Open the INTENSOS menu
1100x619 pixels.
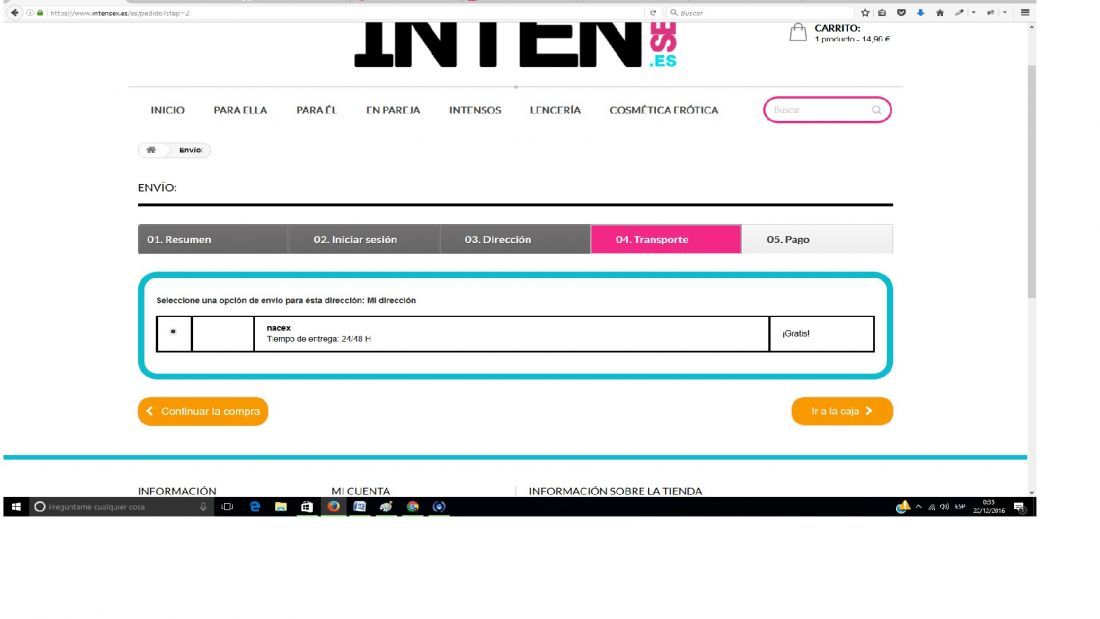pos(475,110)
